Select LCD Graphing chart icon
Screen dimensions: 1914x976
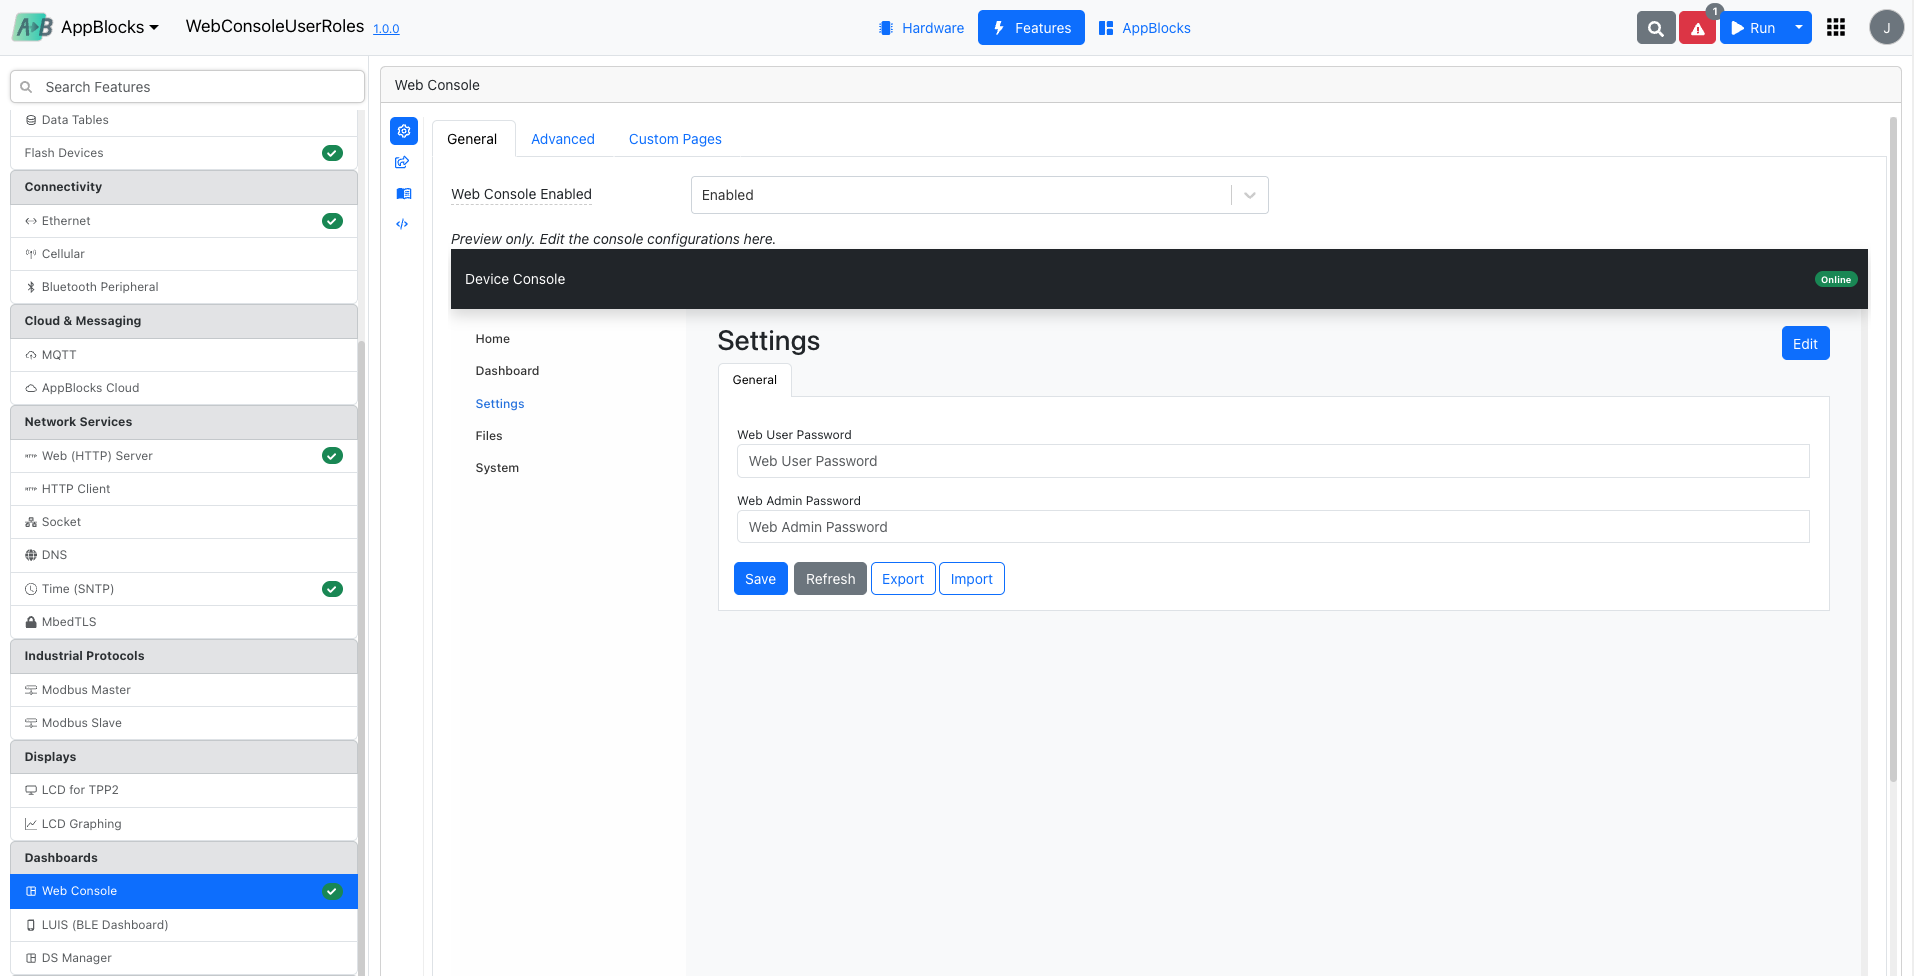pos(31,824)
